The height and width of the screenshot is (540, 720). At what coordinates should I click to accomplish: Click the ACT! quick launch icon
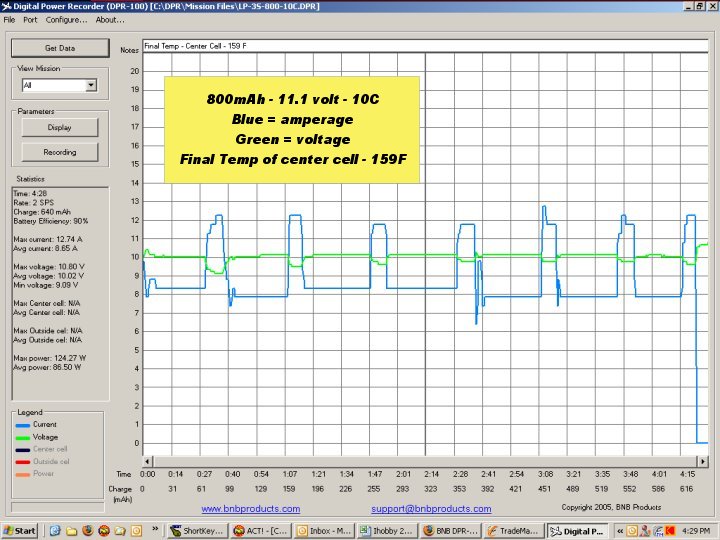(x=104, y=531)
